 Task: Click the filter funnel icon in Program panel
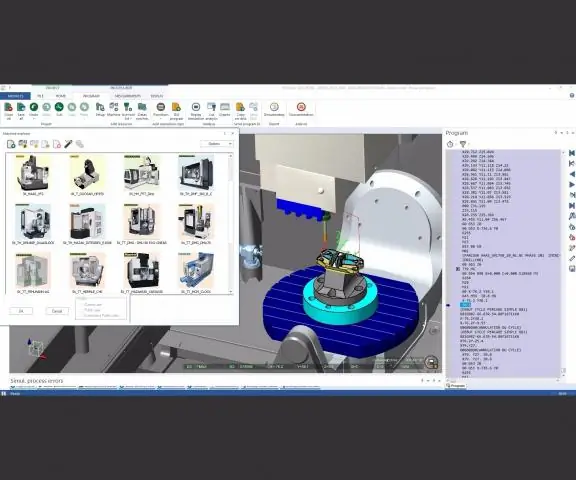click(x=463, y=144)
